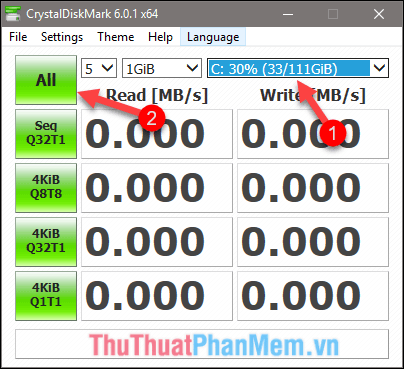Click the 4KiB Q8T8 write result value
This screenshot has width=404, height=369.
313,188
